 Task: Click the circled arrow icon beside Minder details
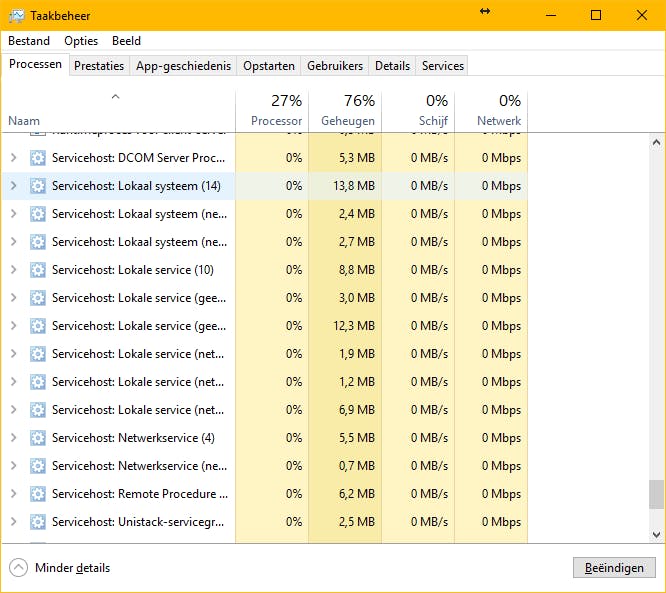[x=19, y=568]
